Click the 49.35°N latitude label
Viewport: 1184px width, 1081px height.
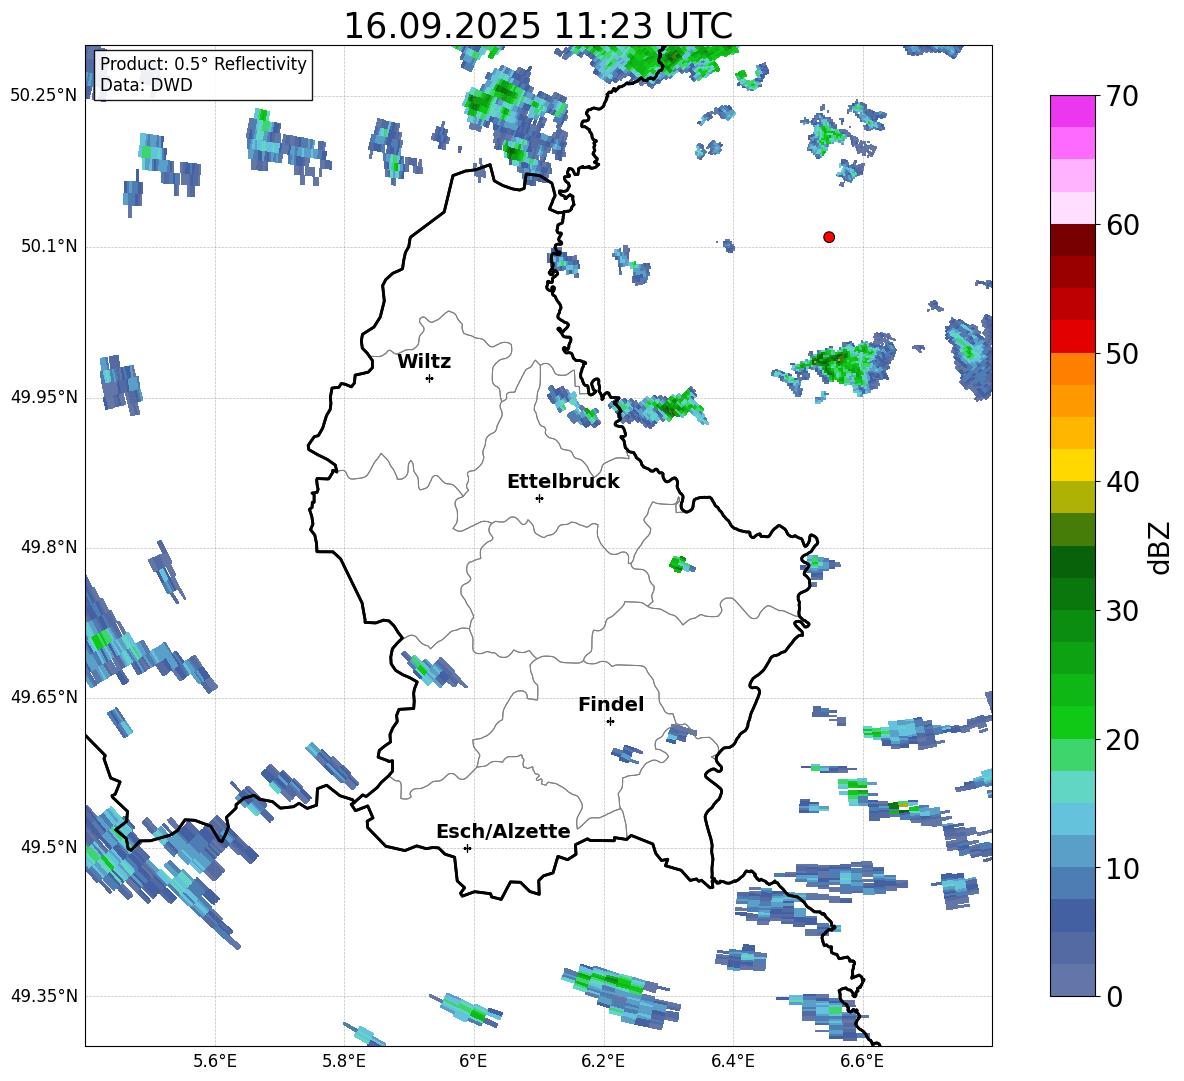coord(44,996)
